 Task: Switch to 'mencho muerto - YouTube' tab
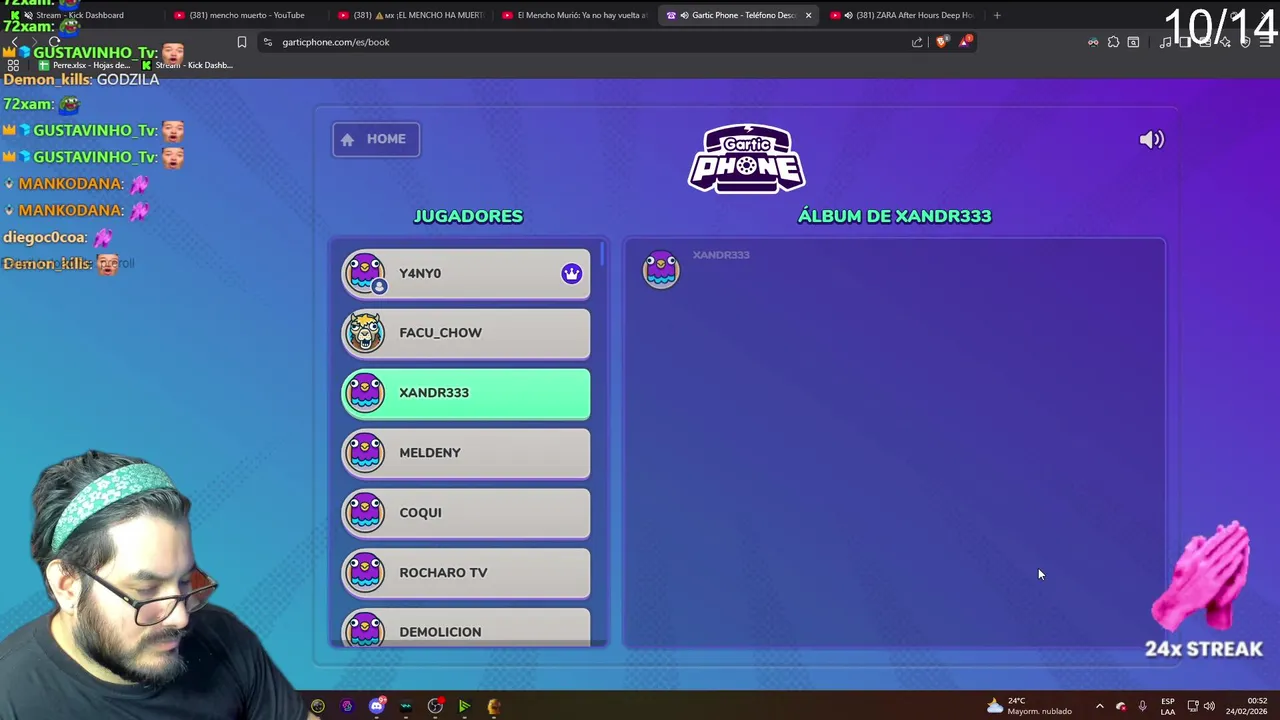coord(243,15)
